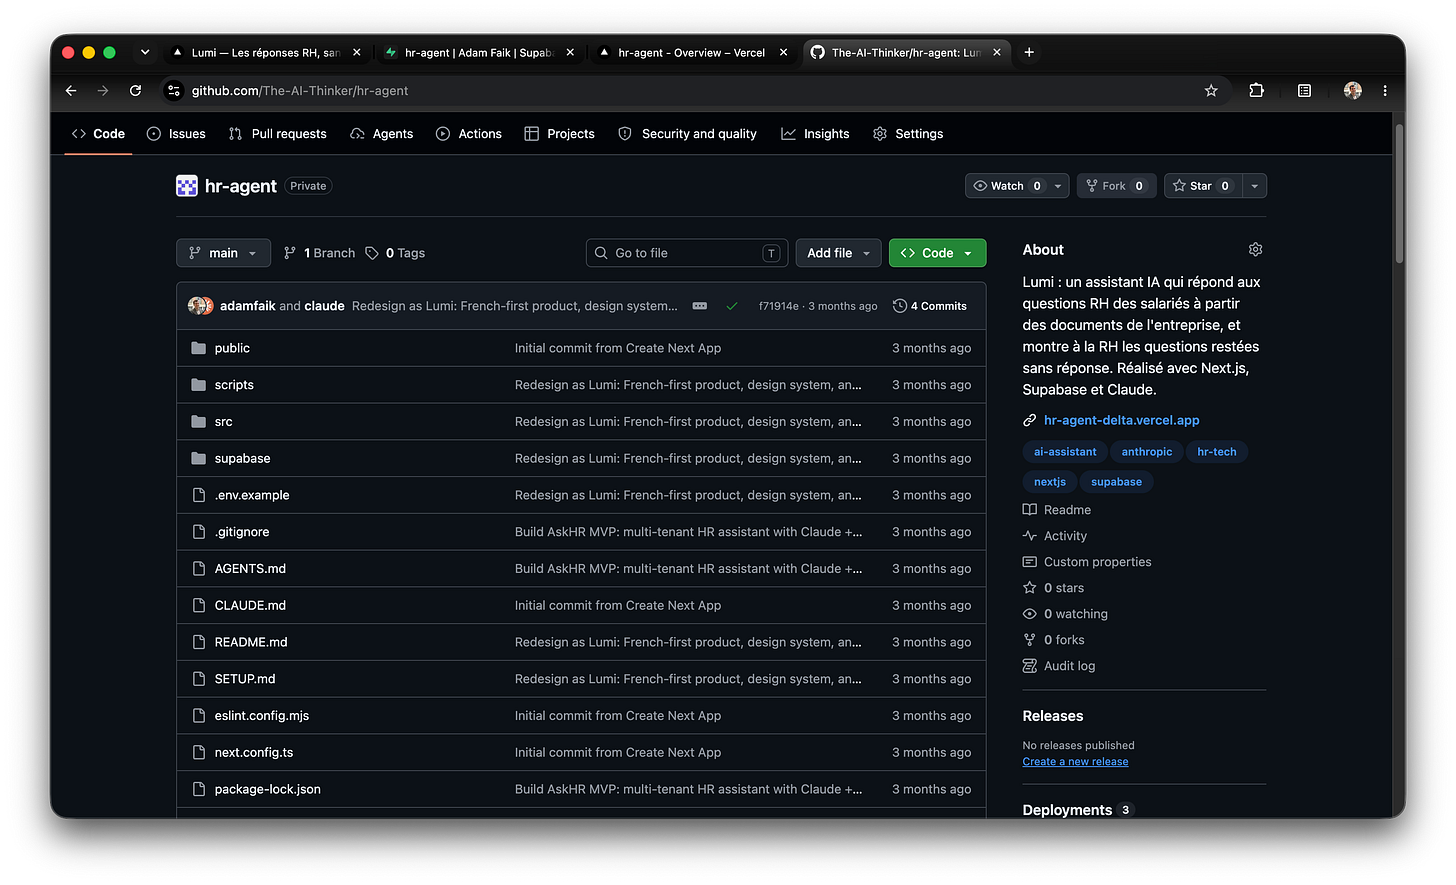
Task: Reload the page with the refresh icon
Action: 135,91
